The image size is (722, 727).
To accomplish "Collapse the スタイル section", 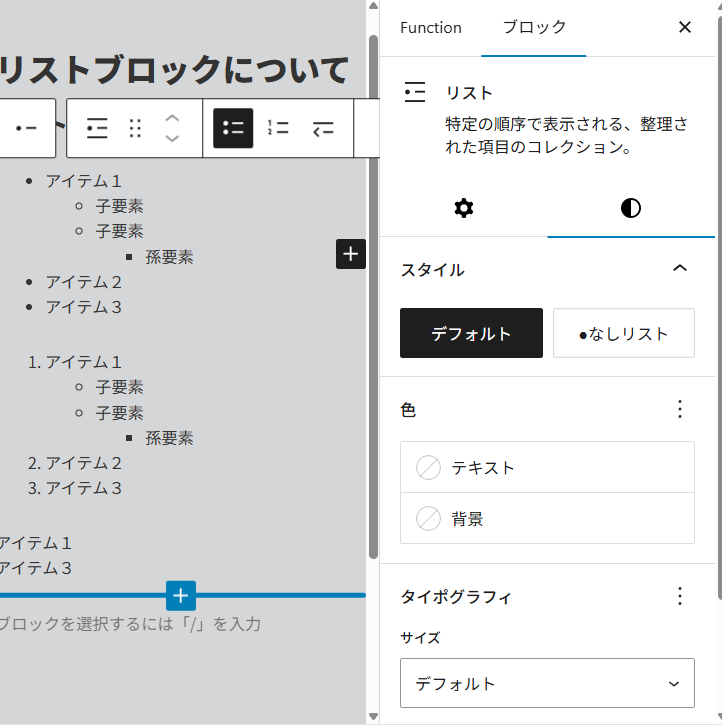I will pyautogui.click(x=680, y=269).
